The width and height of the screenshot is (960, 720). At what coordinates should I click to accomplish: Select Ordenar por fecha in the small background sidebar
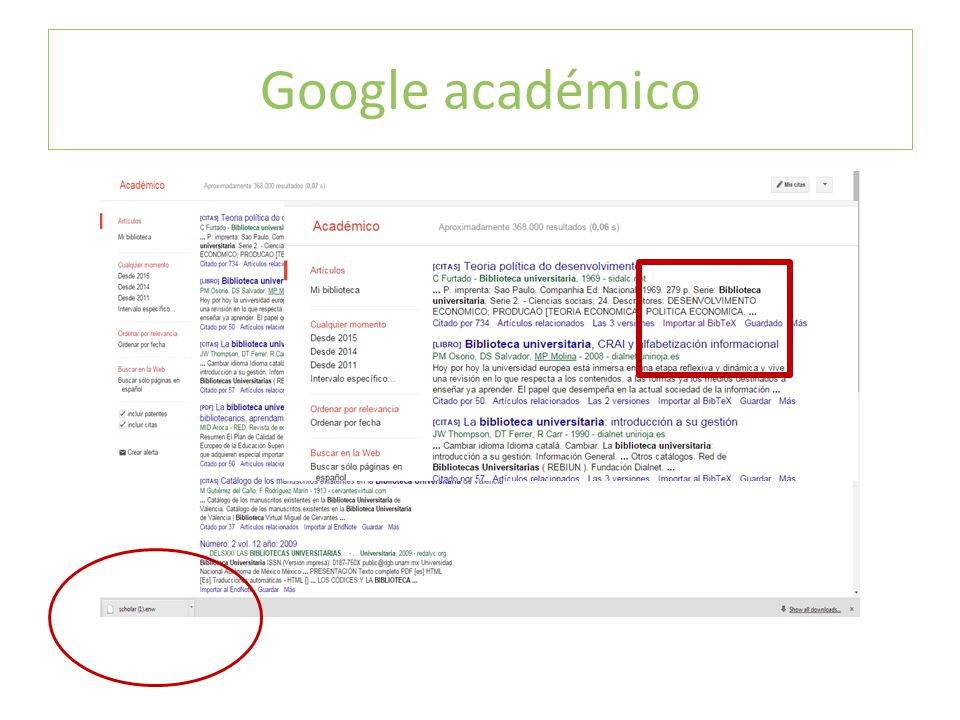coord(141,345)
